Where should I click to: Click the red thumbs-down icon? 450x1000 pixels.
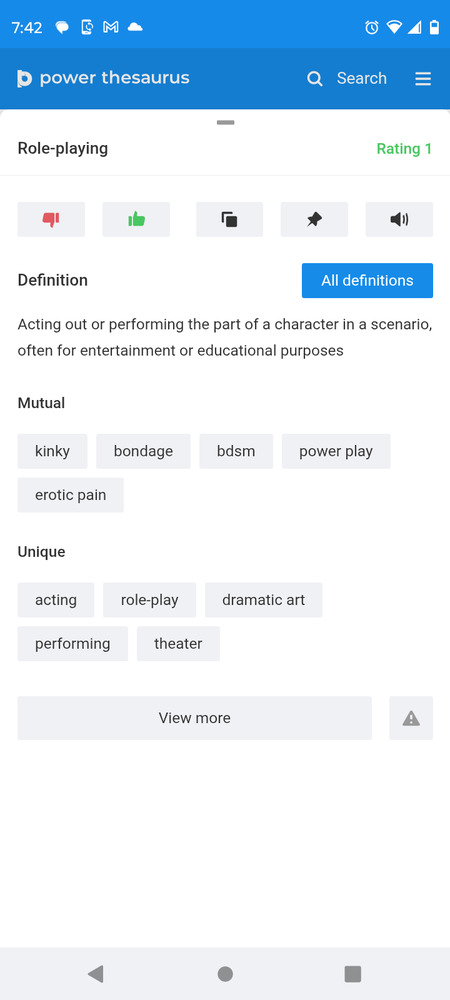51,219
